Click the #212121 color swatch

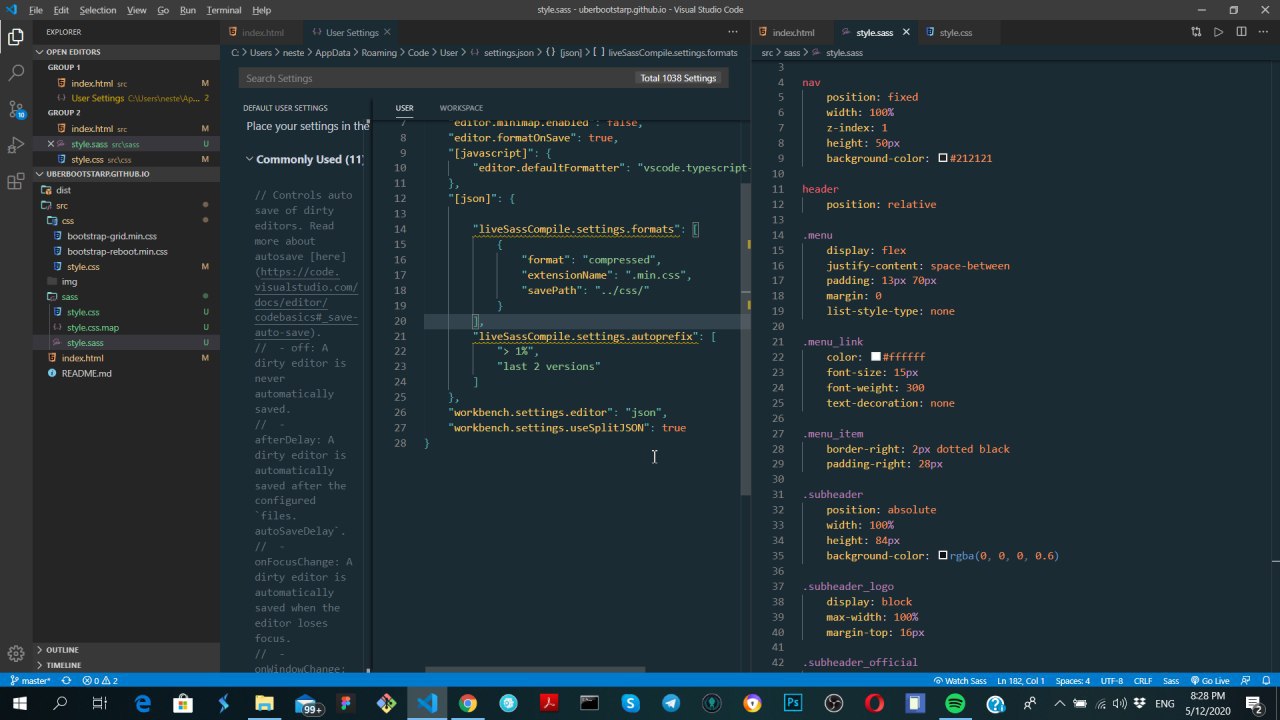943,158
